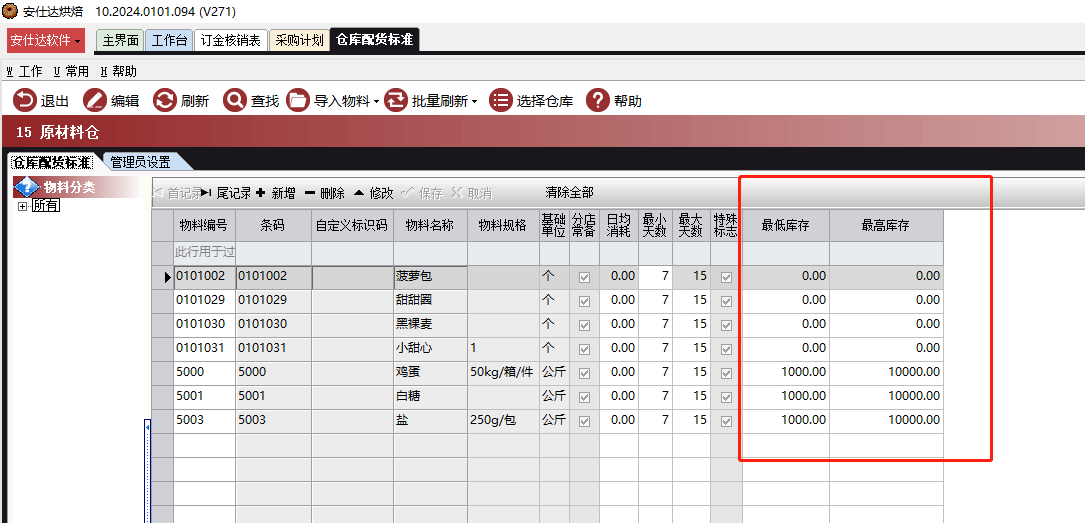Select the 菠萝包 name cell
Image resolution: width=1085 pixels, height=523 pixels.
coord(430,277)
